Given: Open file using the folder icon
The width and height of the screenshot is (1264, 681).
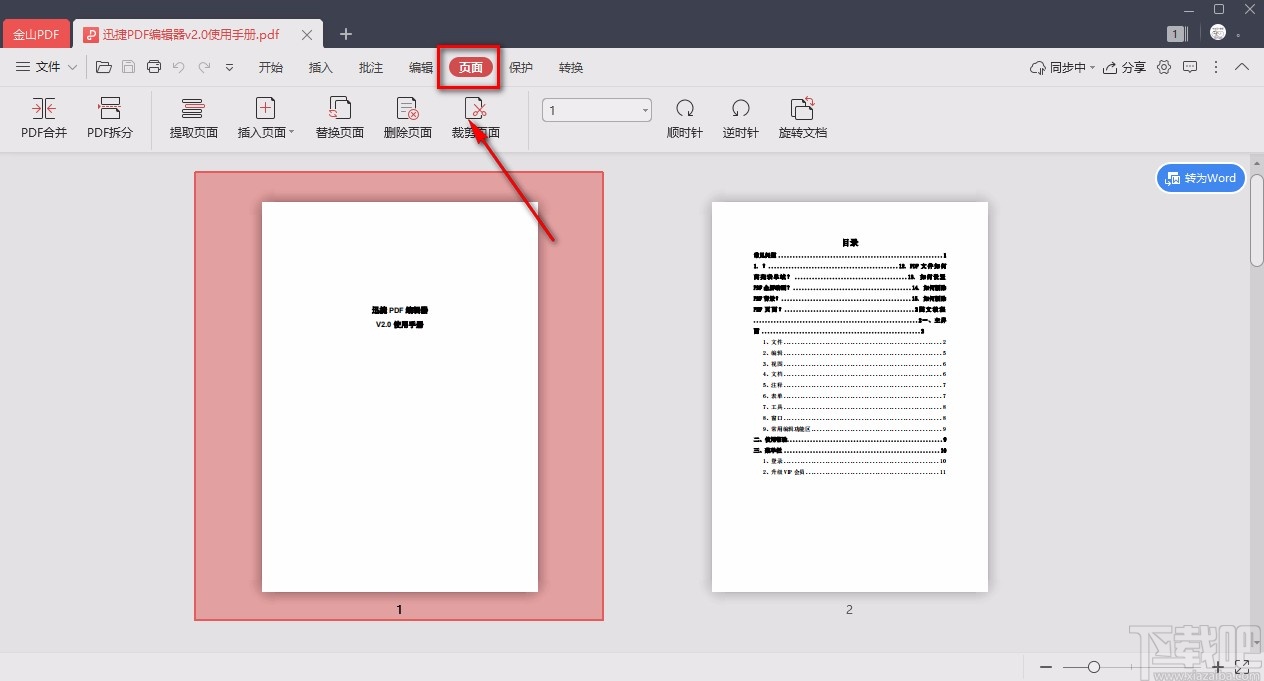Looking at the screenshot, I should click(x=104, y=67).
